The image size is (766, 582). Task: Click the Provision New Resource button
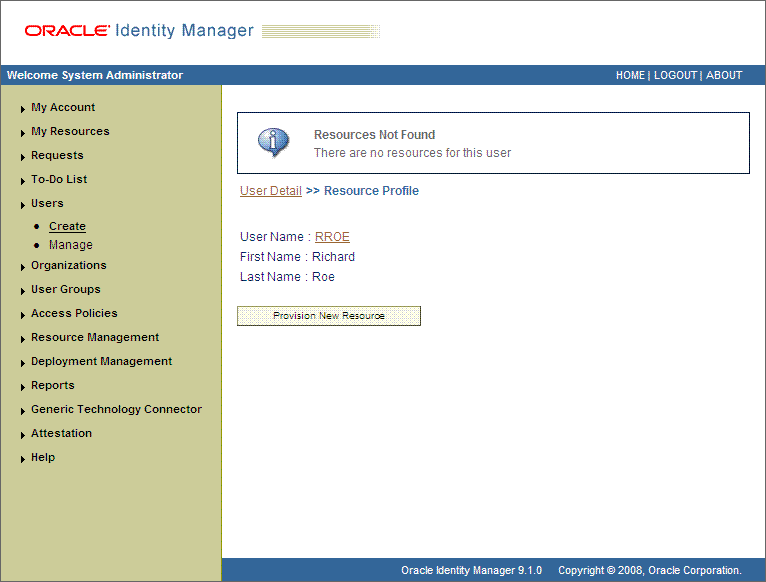(x=329, y=316)
